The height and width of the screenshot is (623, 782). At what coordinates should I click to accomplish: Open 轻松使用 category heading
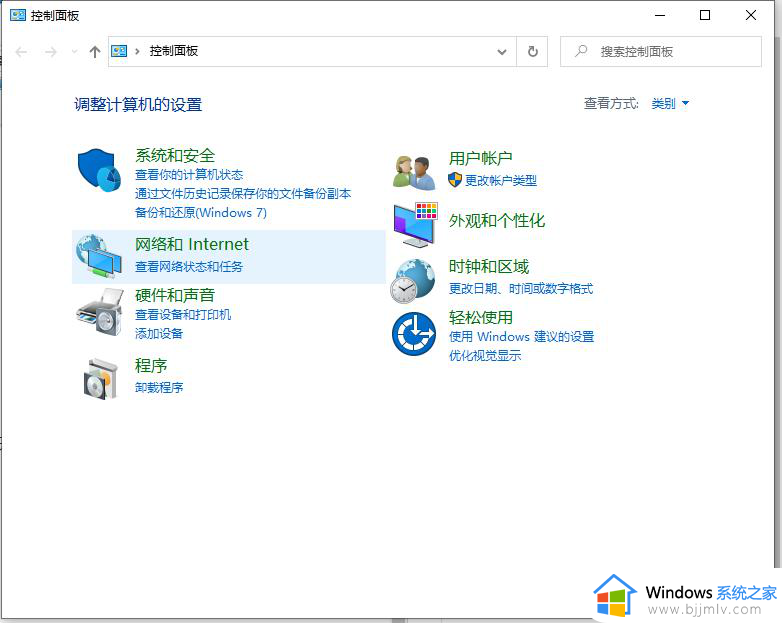481,317
